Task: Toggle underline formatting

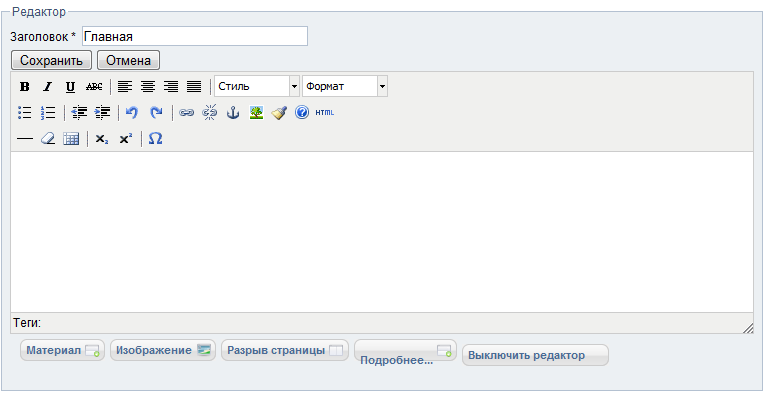Action: 70,87
